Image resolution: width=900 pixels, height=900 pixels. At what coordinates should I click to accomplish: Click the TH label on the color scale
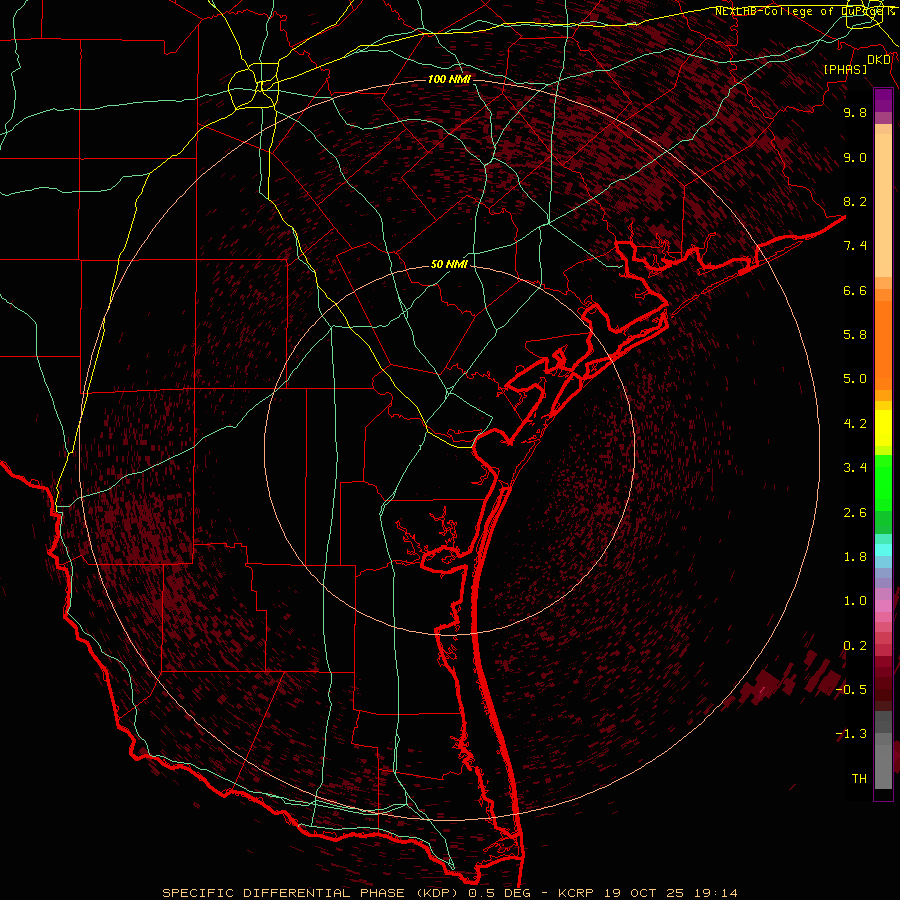(x=859, y=779)
